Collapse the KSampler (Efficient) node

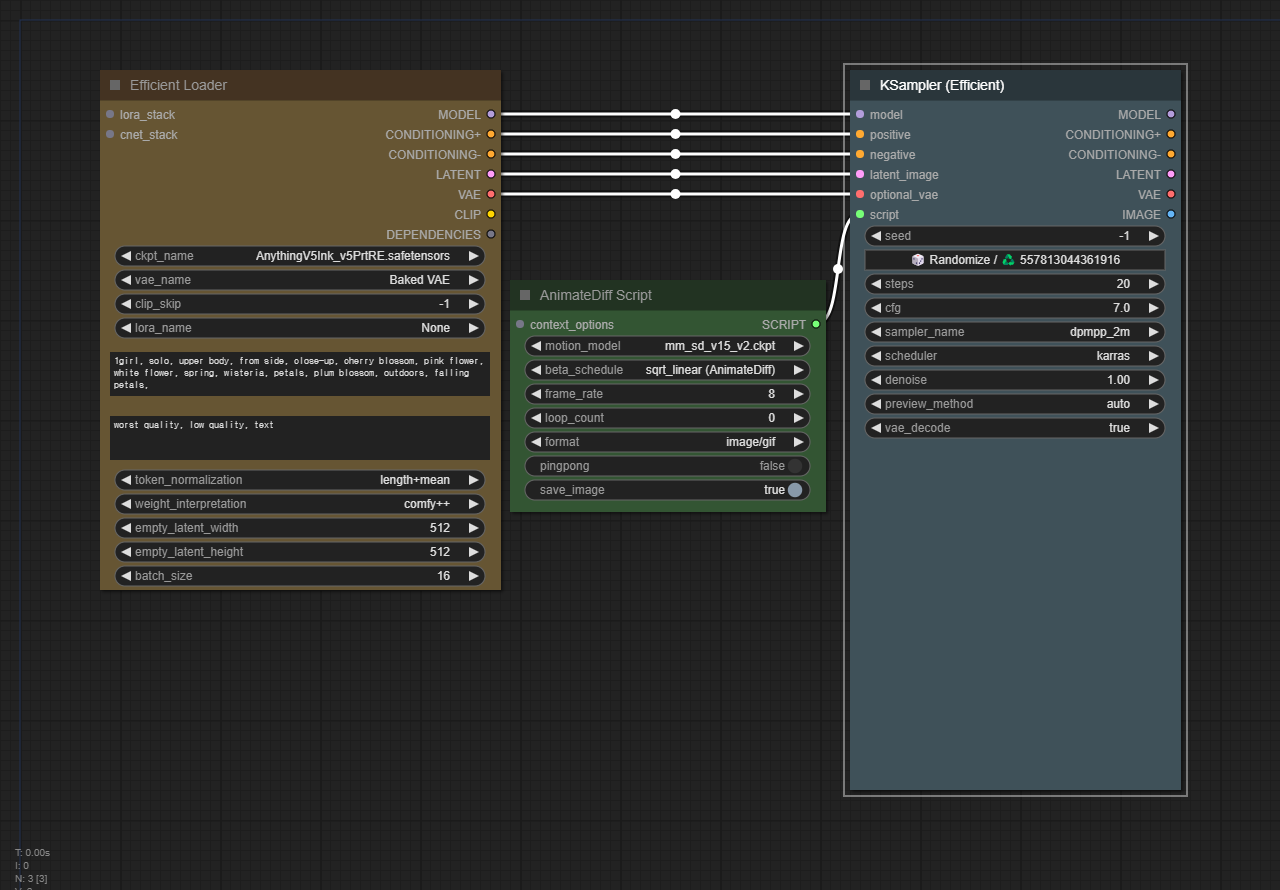coord(864,85)
